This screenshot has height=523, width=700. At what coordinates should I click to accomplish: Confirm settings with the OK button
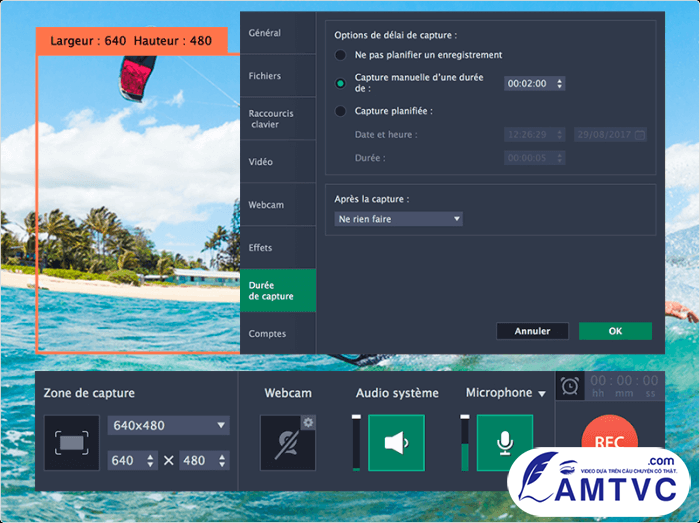pos(615,331)
